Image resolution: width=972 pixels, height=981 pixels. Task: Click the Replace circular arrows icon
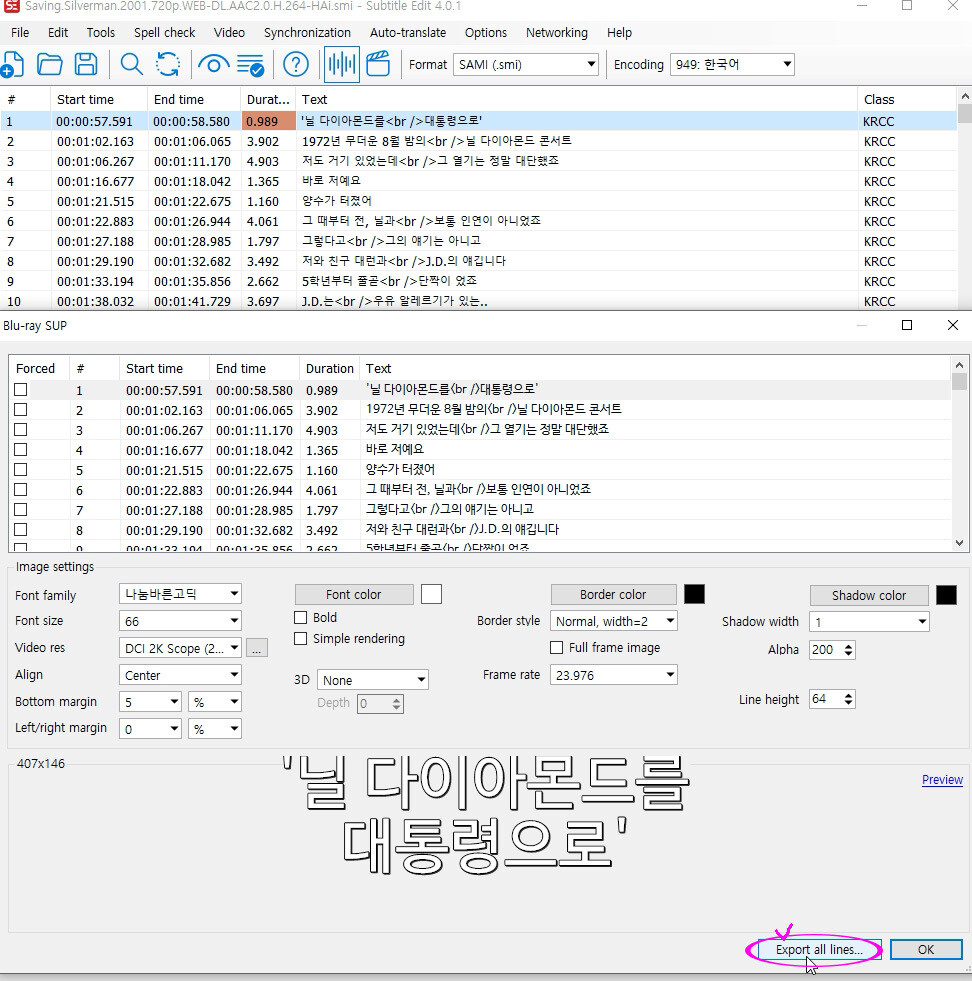click(x=168, y=65)
